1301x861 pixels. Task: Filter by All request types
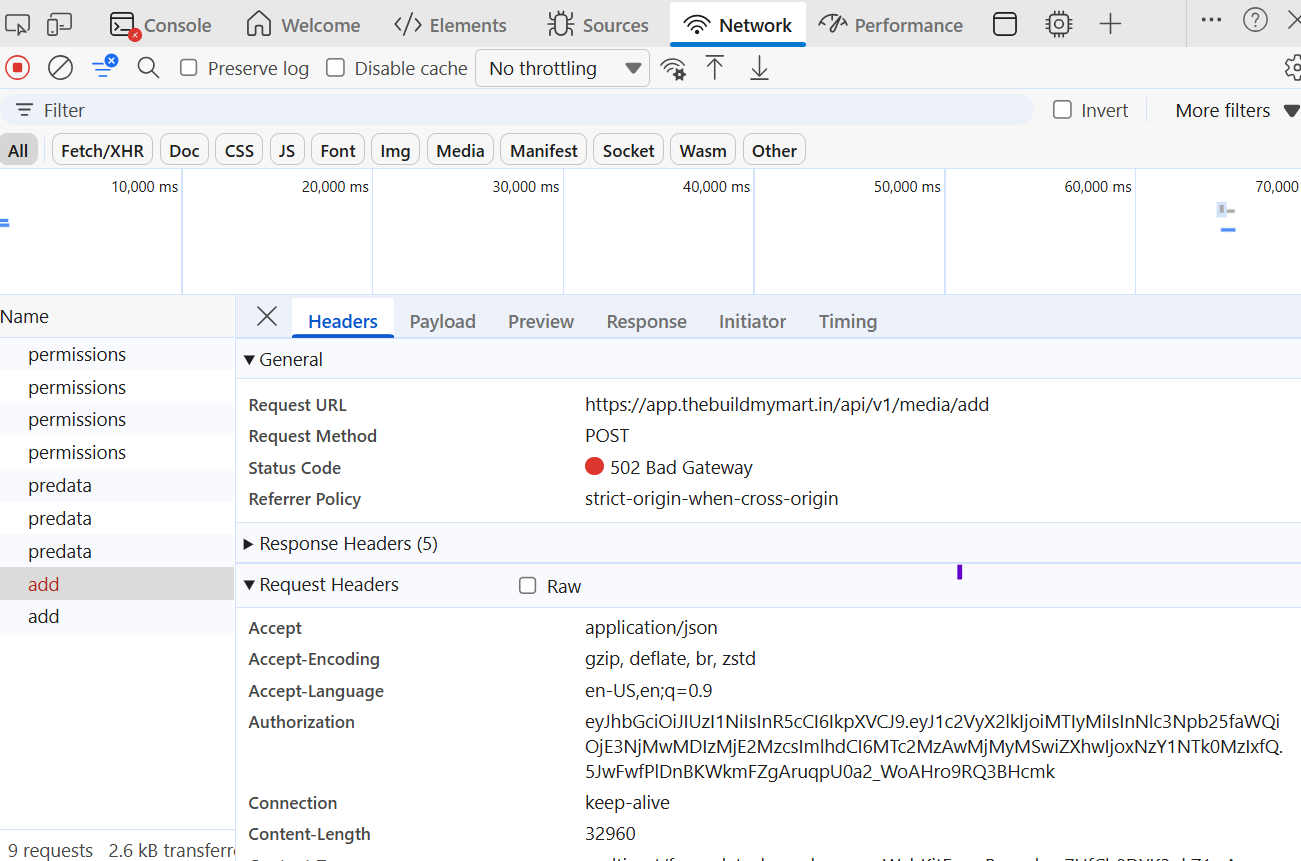18,150
